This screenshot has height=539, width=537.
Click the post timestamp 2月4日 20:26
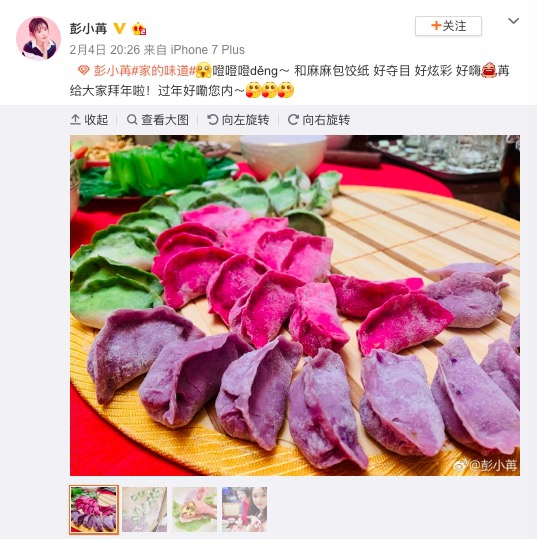pyautogui.click(x=105, y=50)
